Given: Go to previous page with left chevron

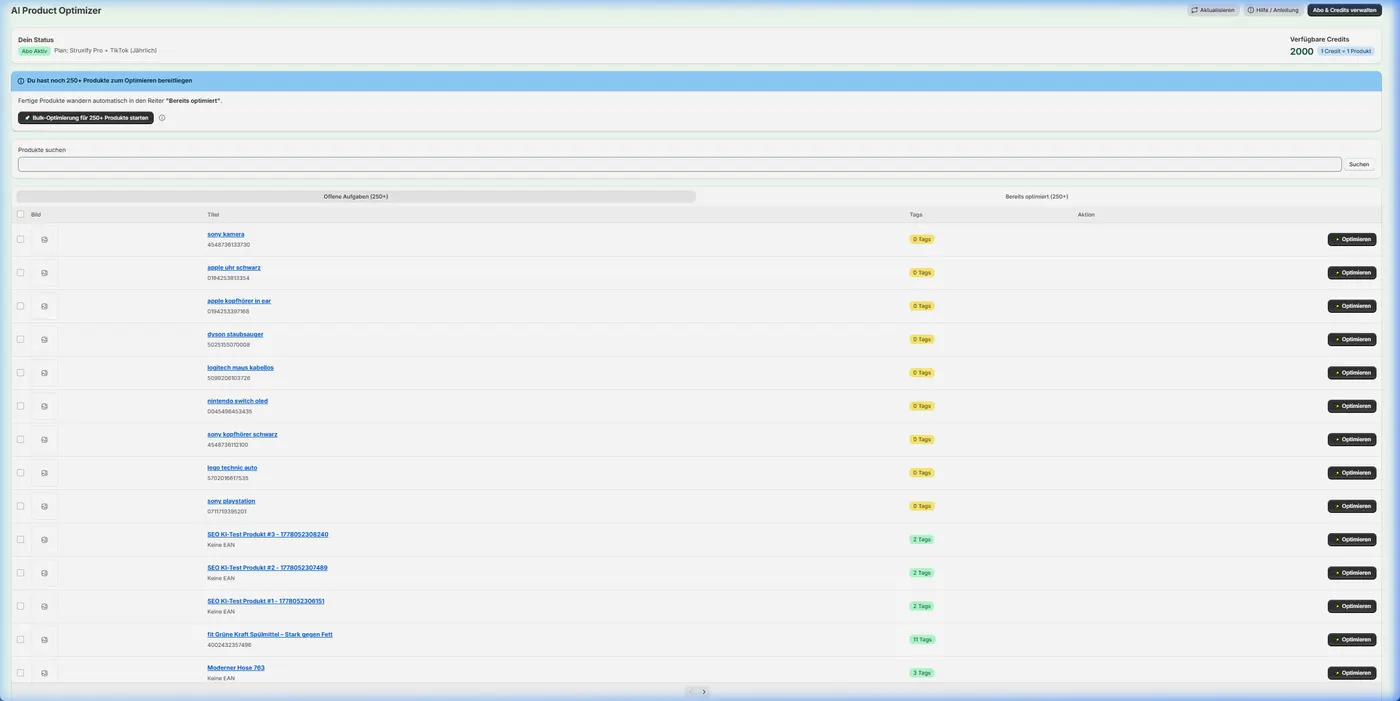Looking at the screenshot, I should (x=691, y=692).
